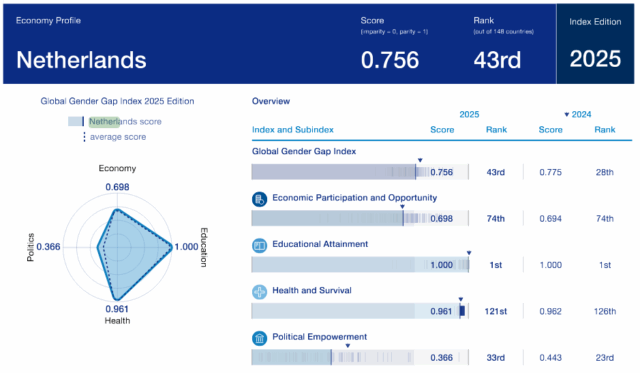Click the Educational Attainment label
Viewport: 640px width, 373px height.
320,244
